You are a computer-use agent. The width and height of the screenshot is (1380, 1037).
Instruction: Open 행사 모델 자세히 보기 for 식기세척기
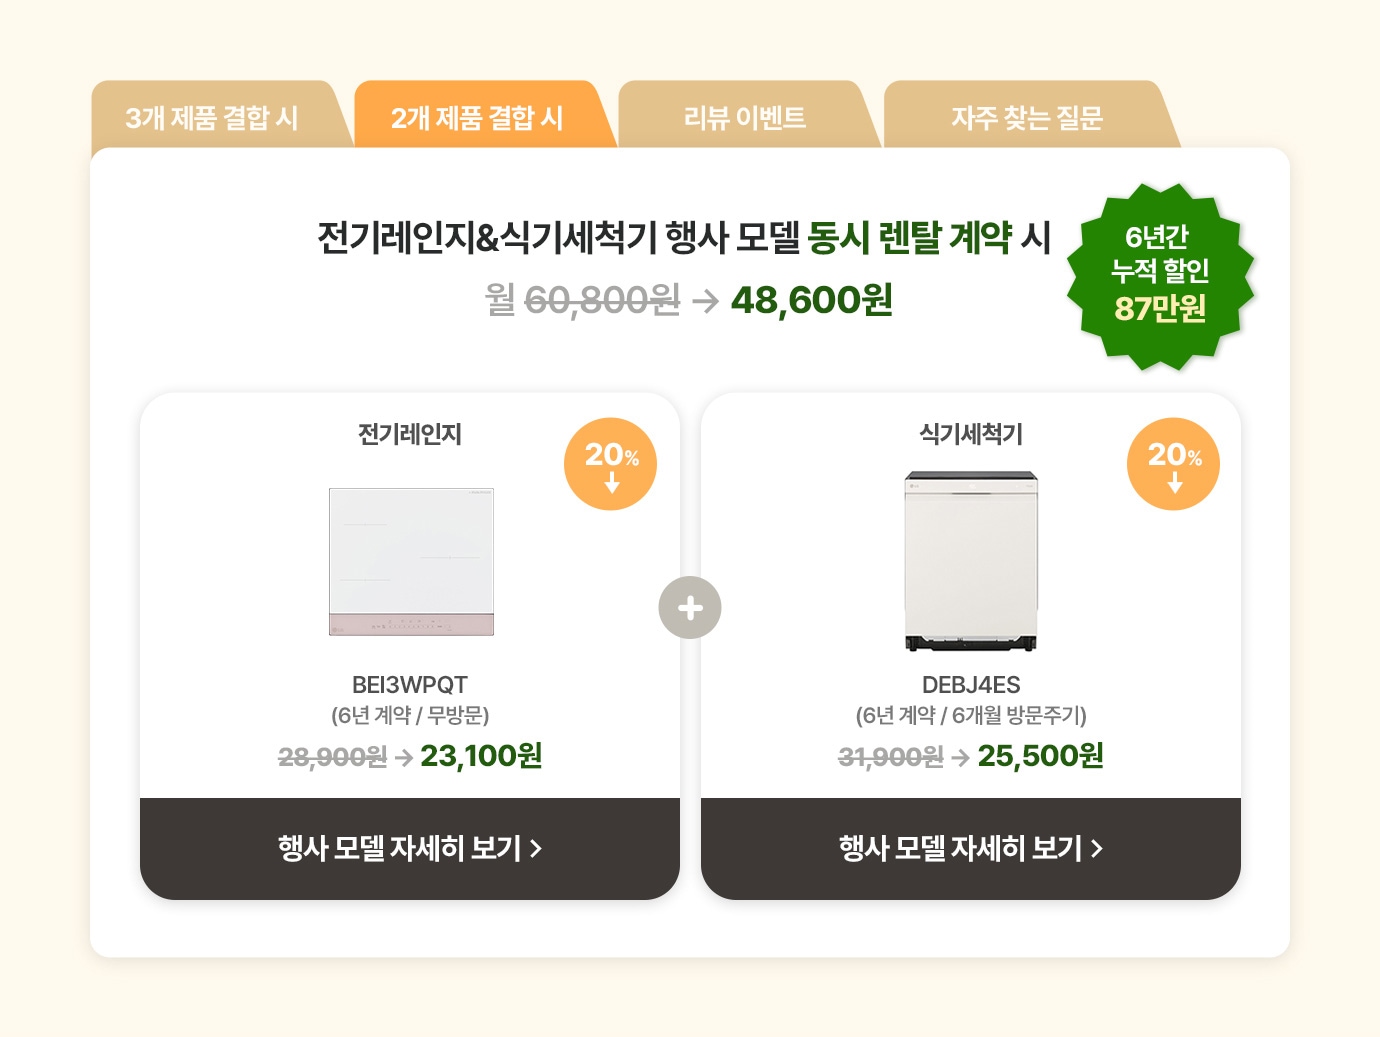pos(971,848)
